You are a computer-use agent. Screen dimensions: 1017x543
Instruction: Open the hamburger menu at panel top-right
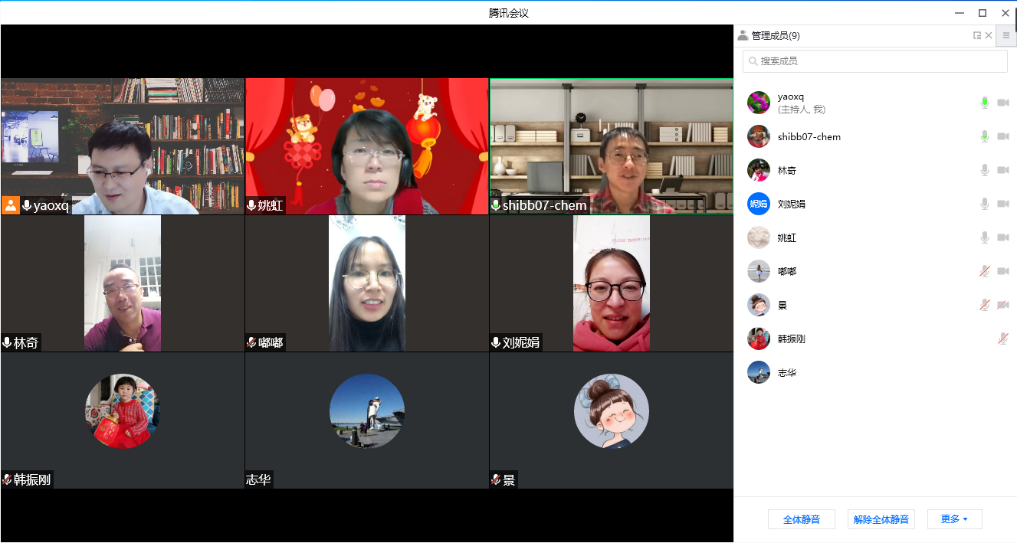[x=1006, y=36]
